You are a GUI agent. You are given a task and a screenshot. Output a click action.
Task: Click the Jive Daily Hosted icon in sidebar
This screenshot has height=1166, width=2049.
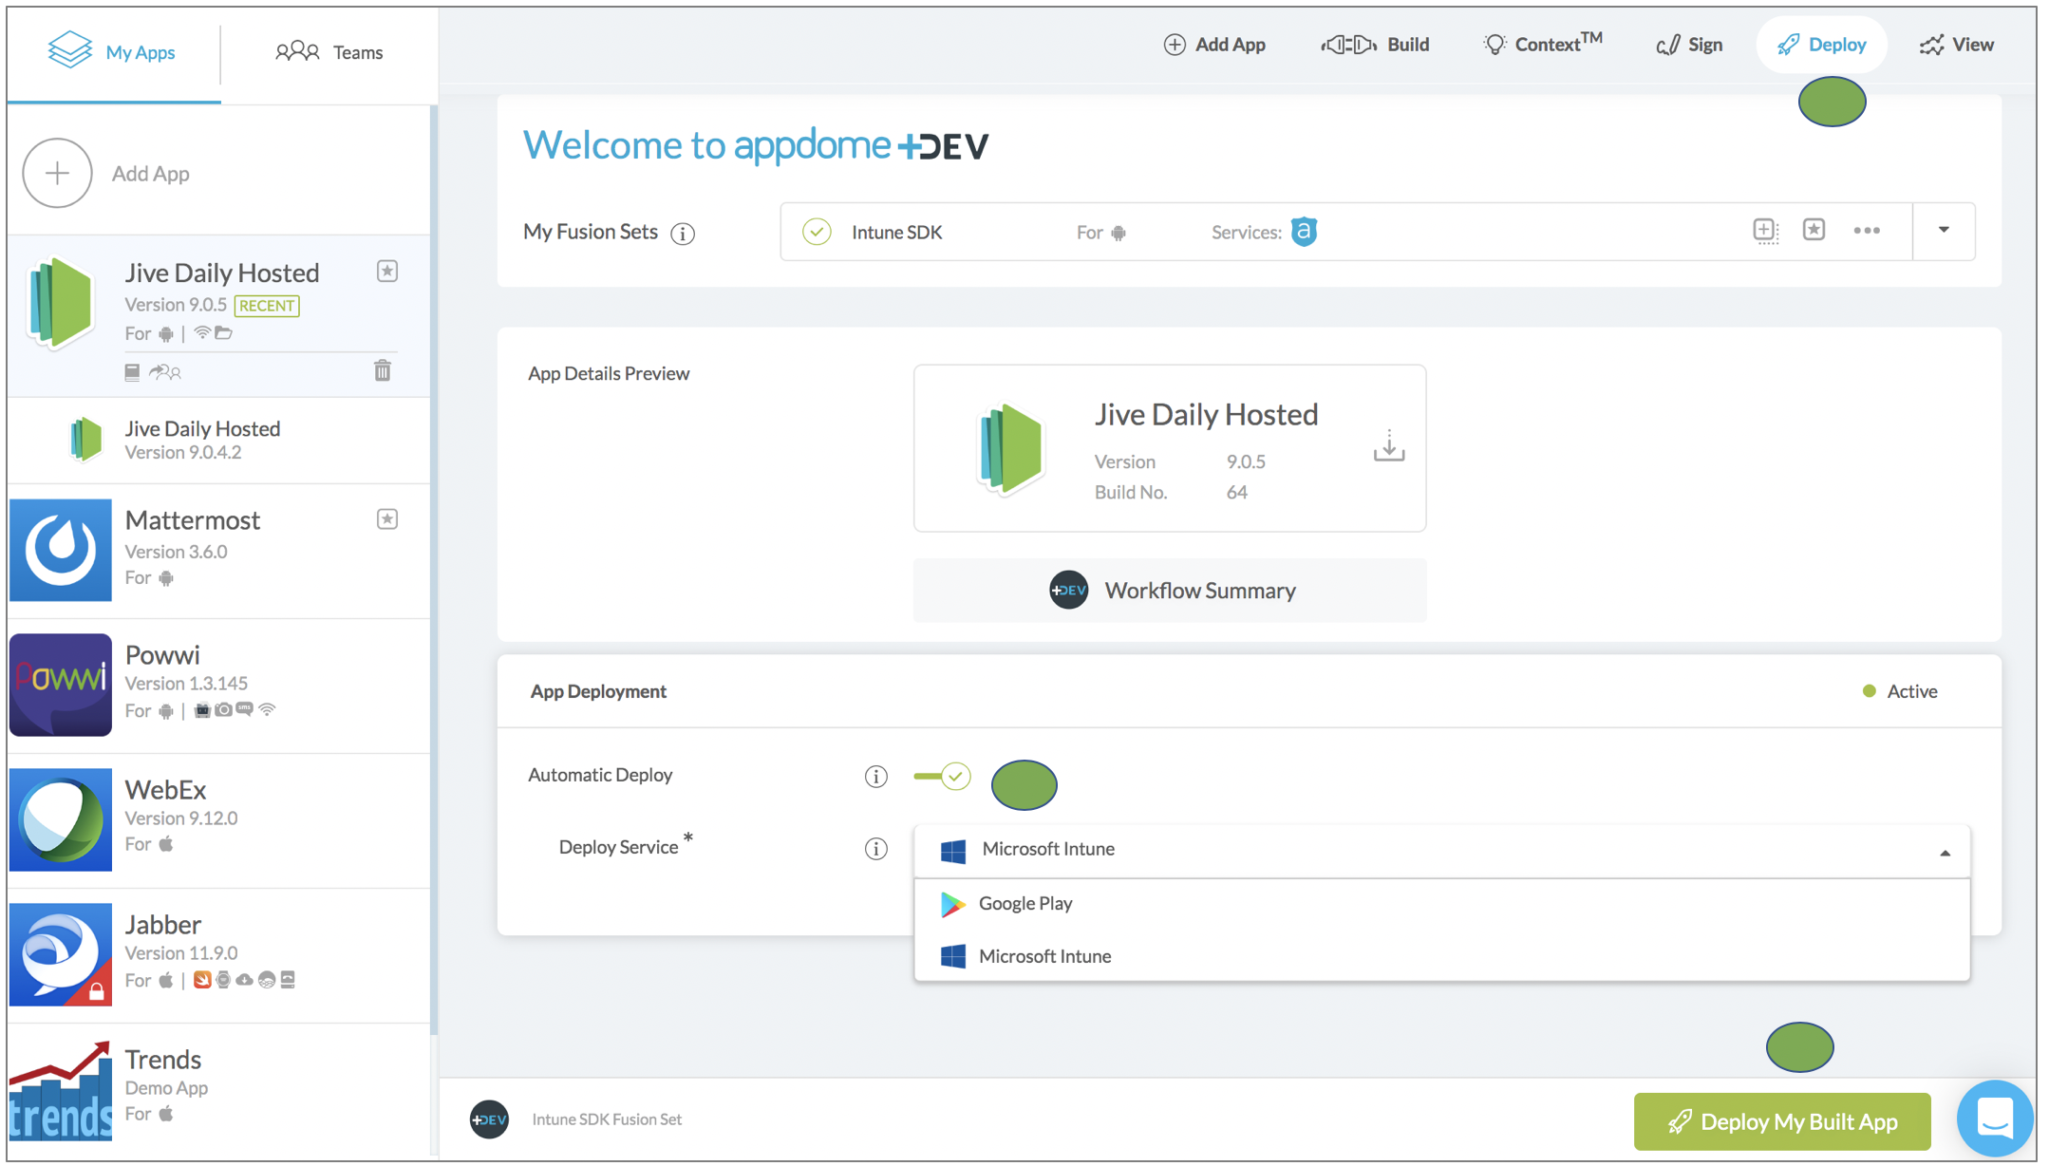60,302
